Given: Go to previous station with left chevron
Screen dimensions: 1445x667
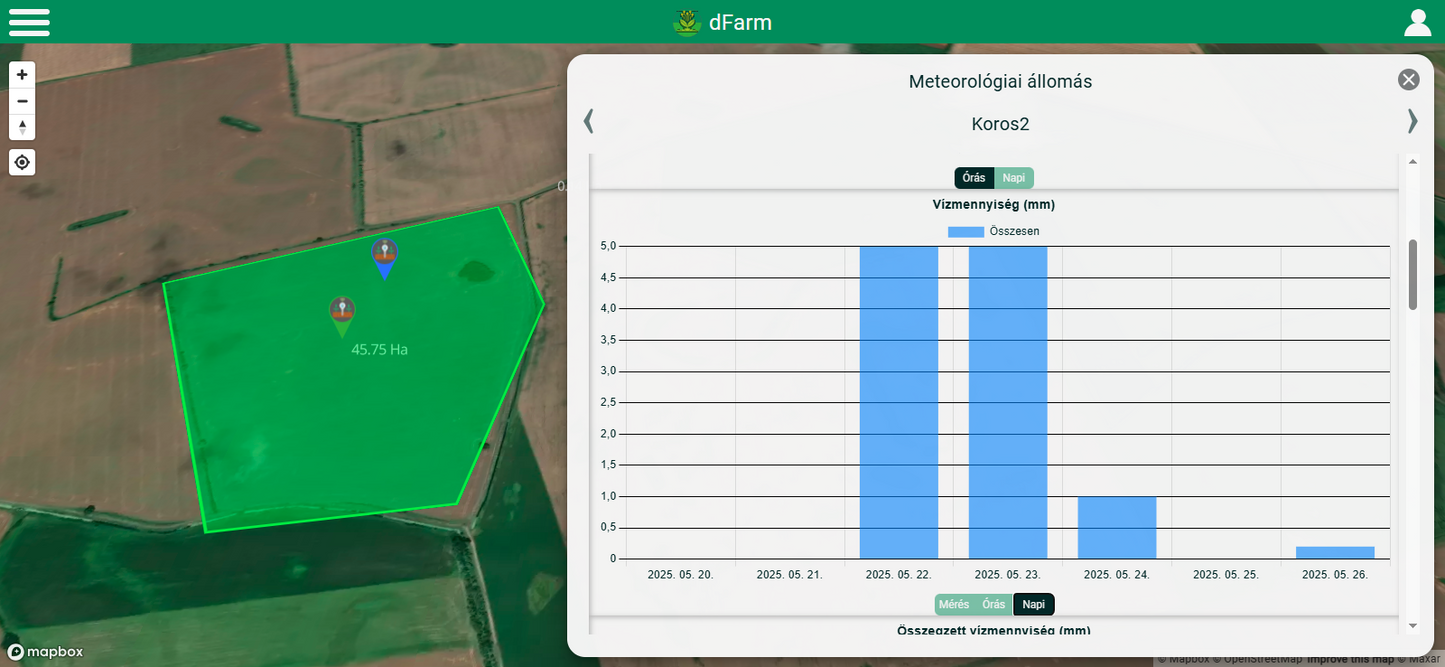Looking at the screenshot, I should pos(589,121).
